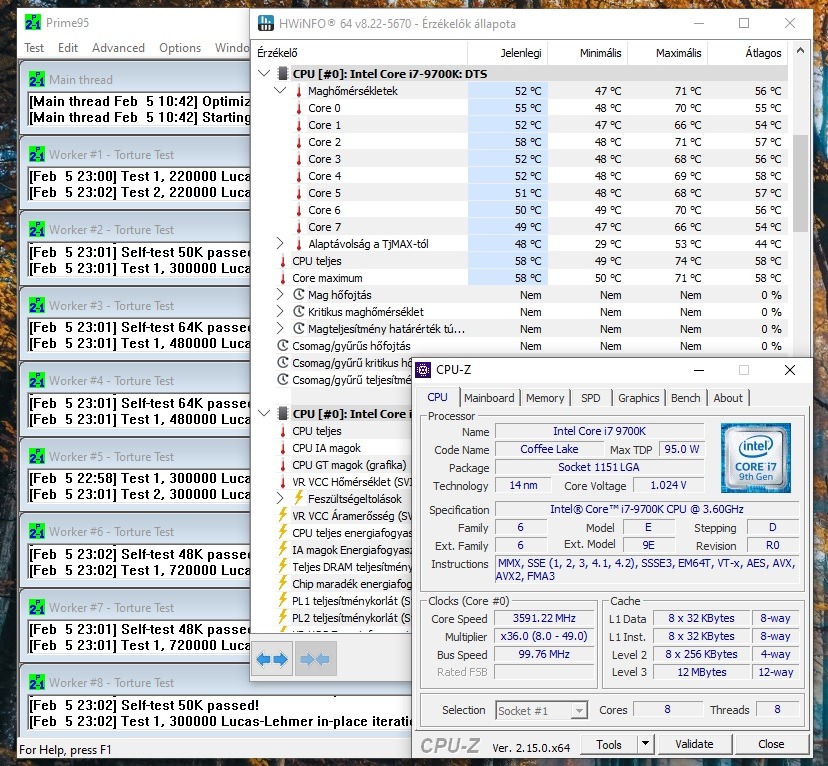Switch to the SPD tab in CPU-Z
Viewport: 828px width, 766px height.
click(590, 398)
